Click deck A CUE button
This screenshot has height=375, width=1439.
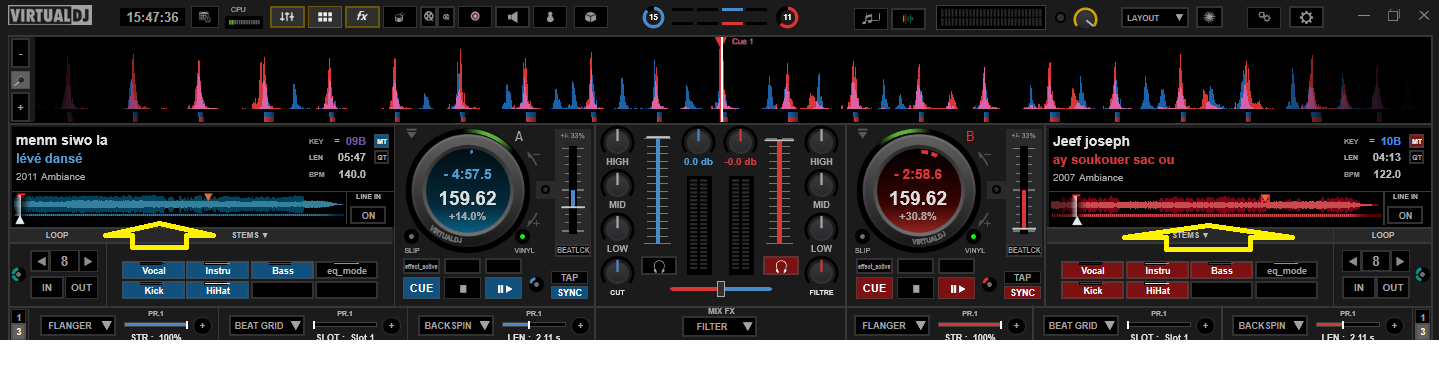point(421,289)
